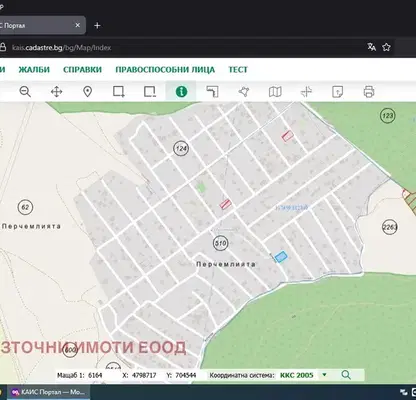Click the Перчемлията label under 510

tap(226, 264)
